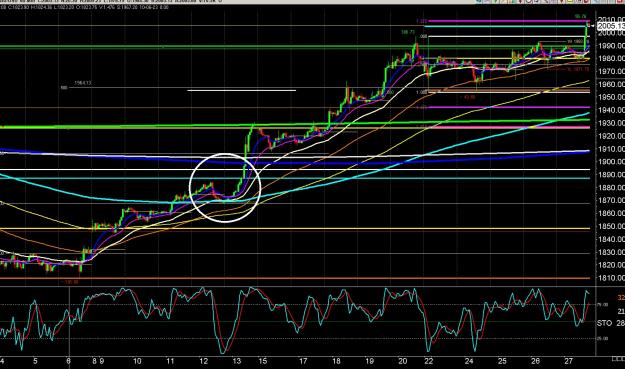Screen dimensions: 625x369
Task: Click date 24 on the time axis
Action: (x=469, y=361)
